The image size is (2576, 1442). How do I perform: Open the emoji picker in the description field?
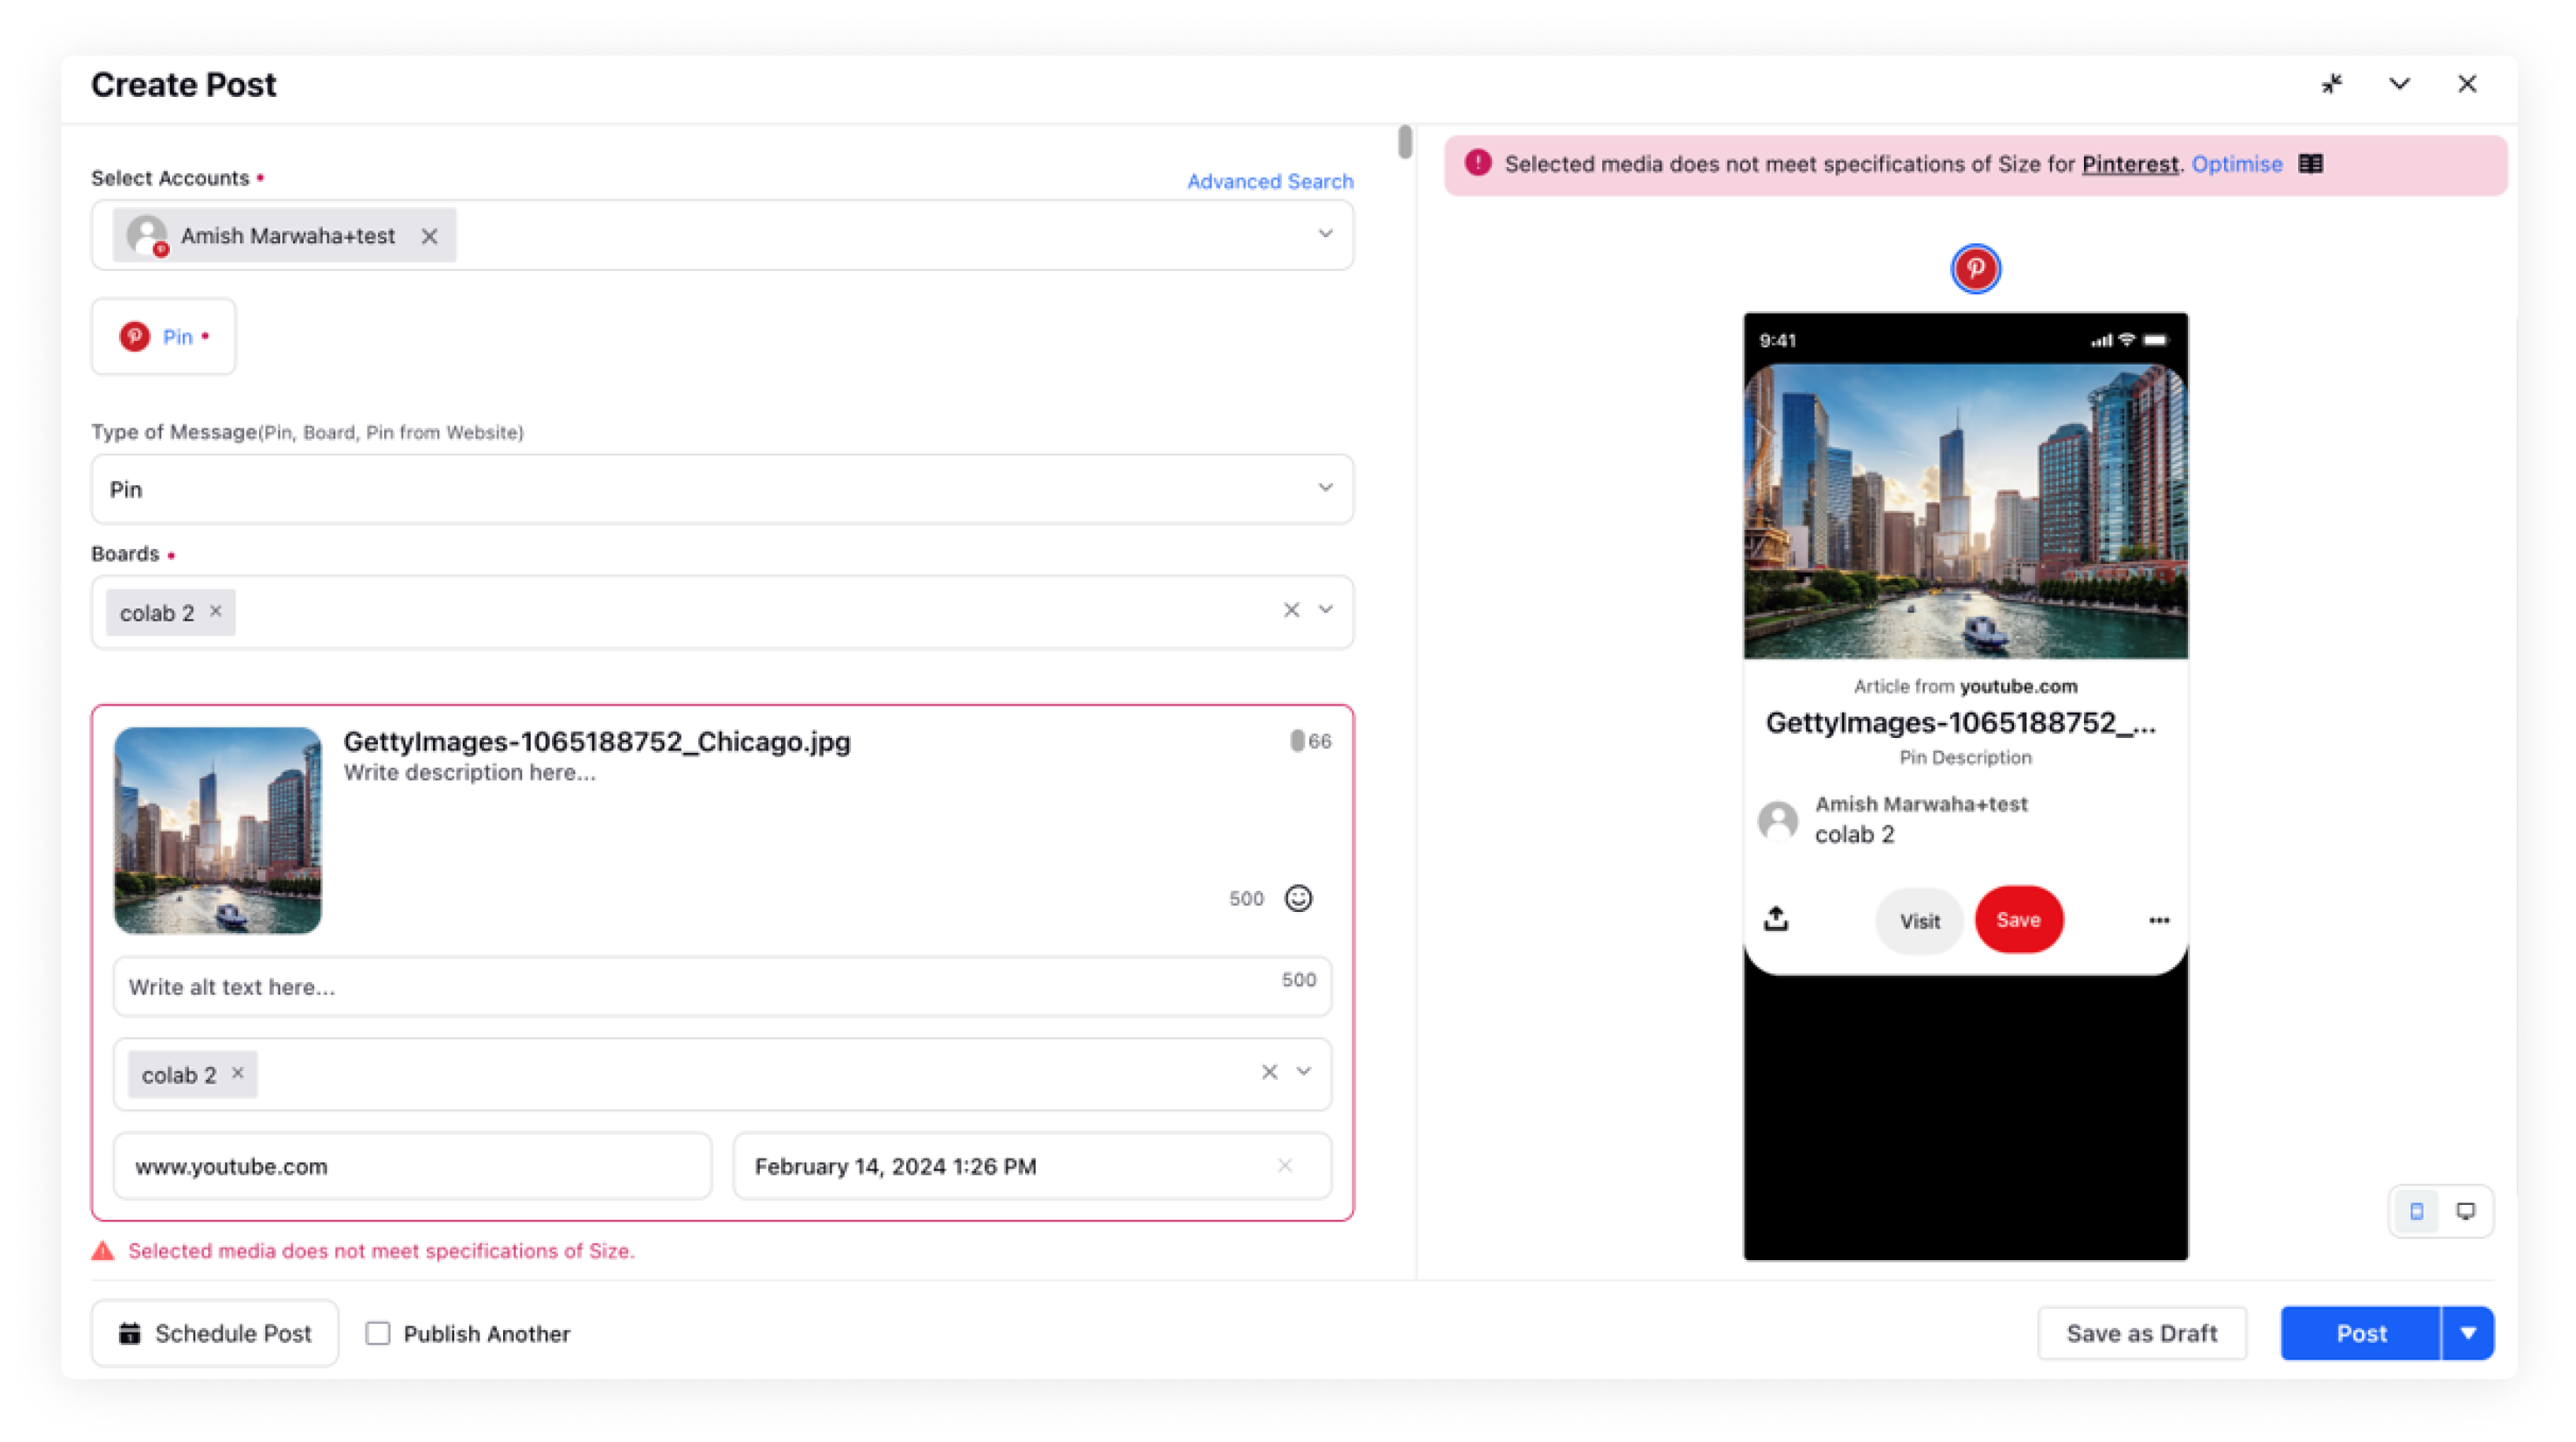(x=1297, y=899)
